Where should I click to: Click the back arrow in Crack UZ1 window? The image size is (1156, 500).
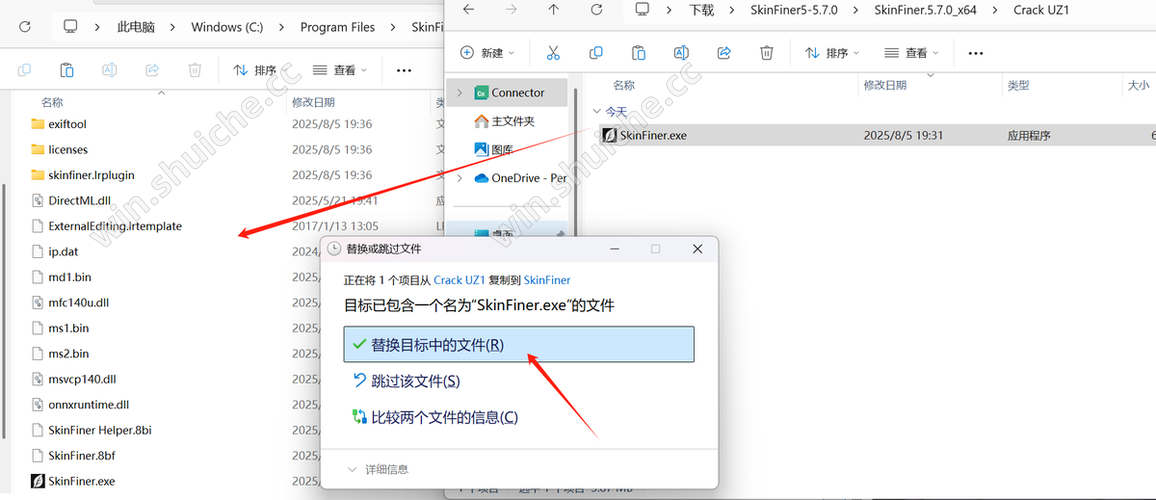pyautogui.click(x=468, y=10)
